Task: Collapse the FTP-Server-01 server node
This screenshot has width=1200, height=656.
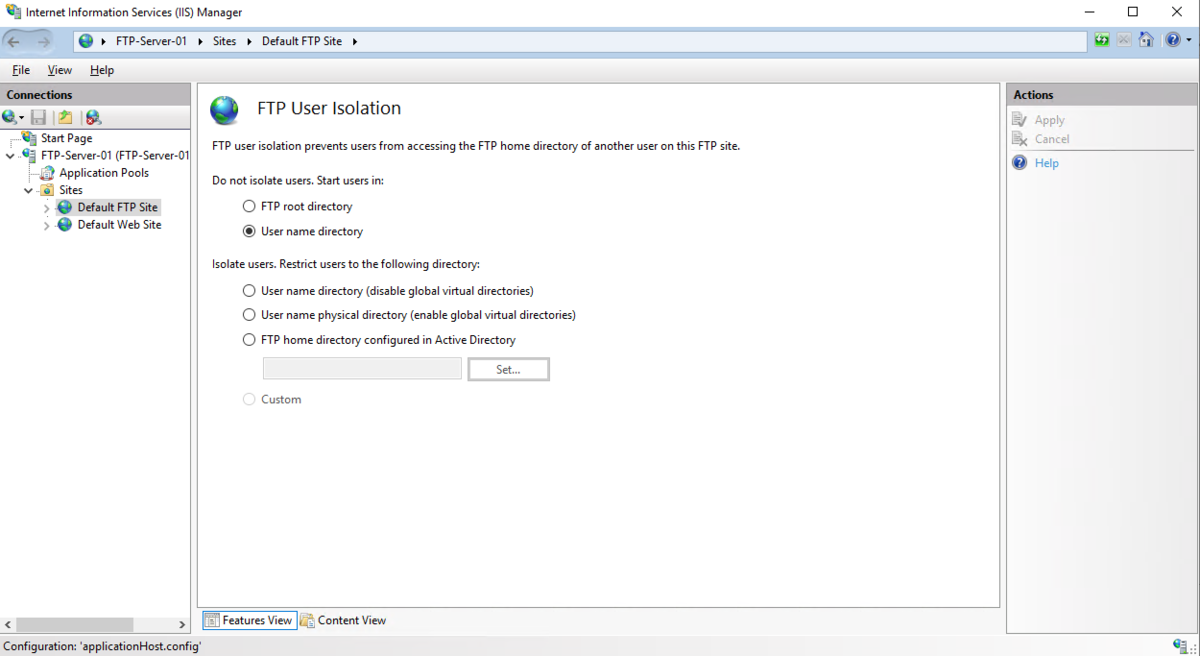Action: (x=10, y=156)
